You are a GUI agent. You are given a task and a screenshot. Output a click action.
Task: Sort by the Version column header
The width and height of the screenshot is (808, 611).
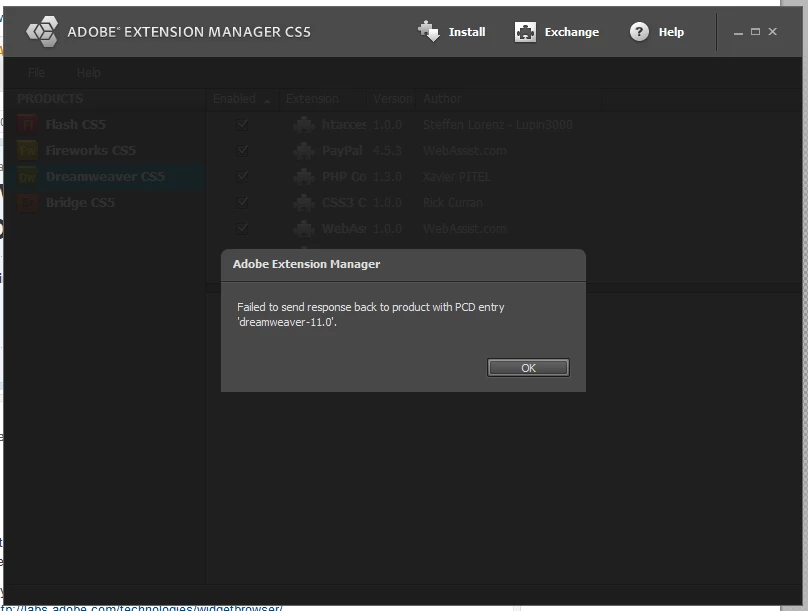[x=392, y=98]
